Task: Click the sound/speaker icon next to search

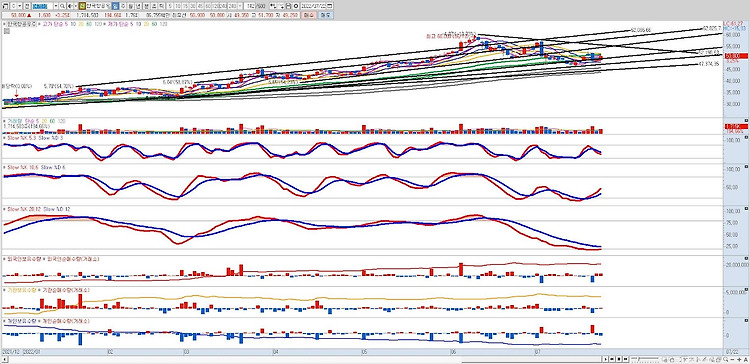Action: [69, 6]
